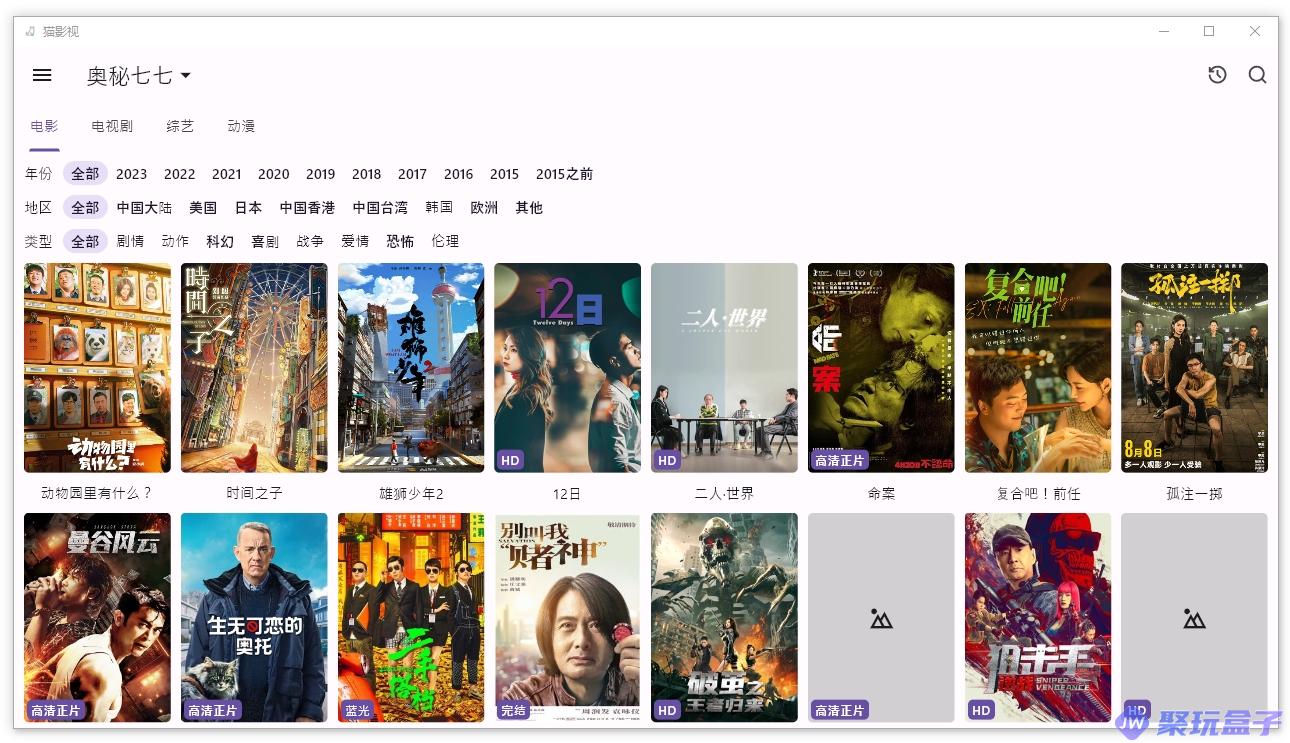Filter by 2015之前 year option
1290x743 pixels.
564,174
